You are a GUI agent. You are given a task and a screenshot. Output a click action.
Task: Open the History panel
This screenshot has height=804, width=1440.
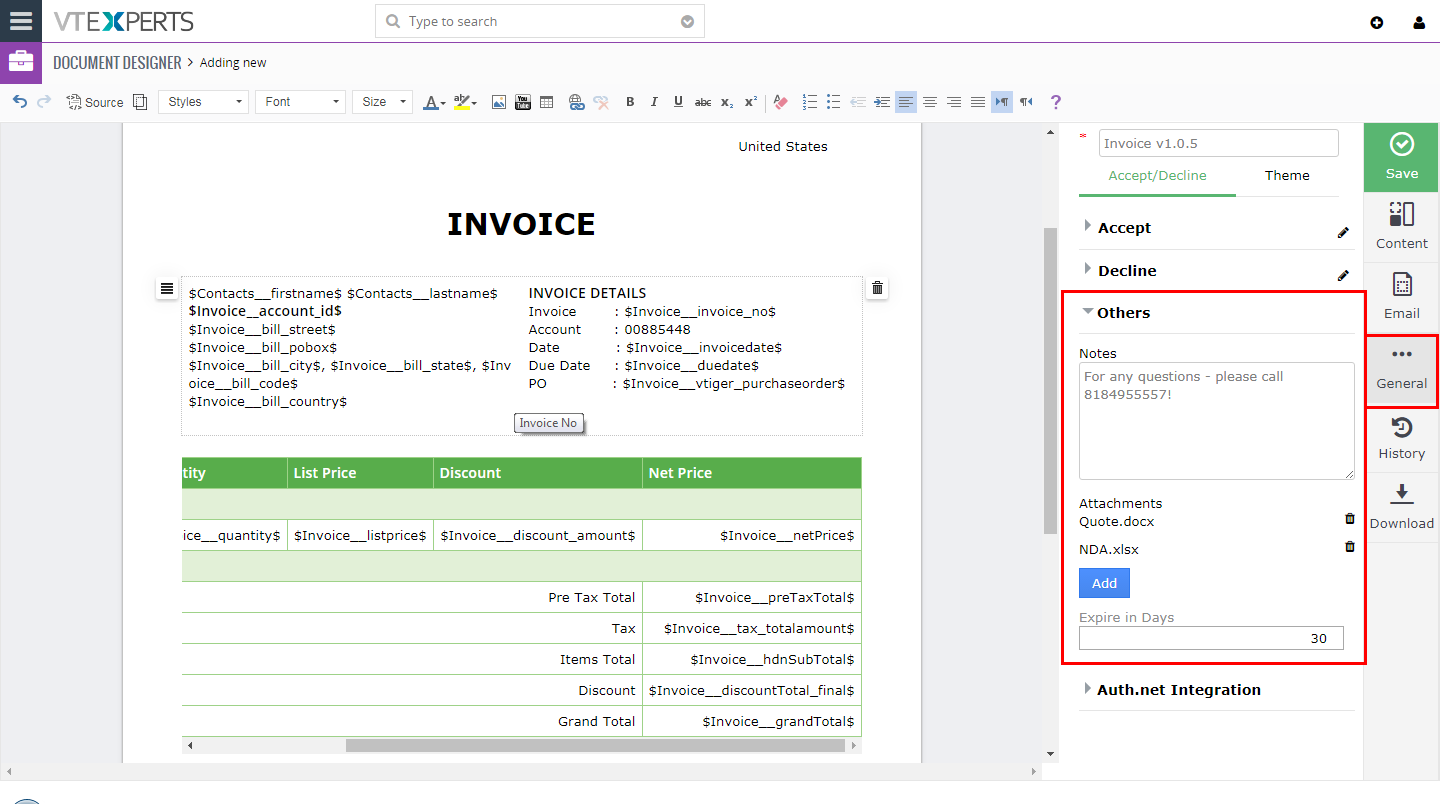pos(1401,438)
